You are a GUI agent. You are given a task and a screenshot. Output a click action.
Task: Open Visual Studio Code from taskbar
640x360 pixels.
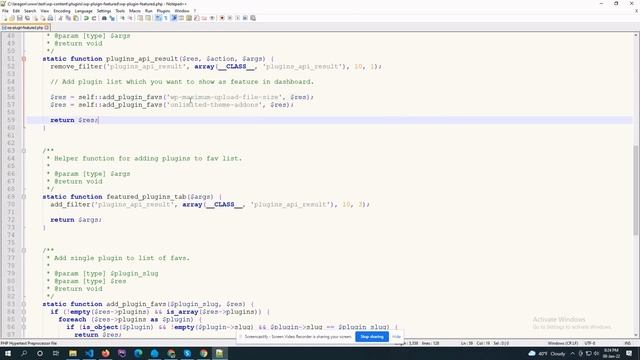(x=89, y=353)
